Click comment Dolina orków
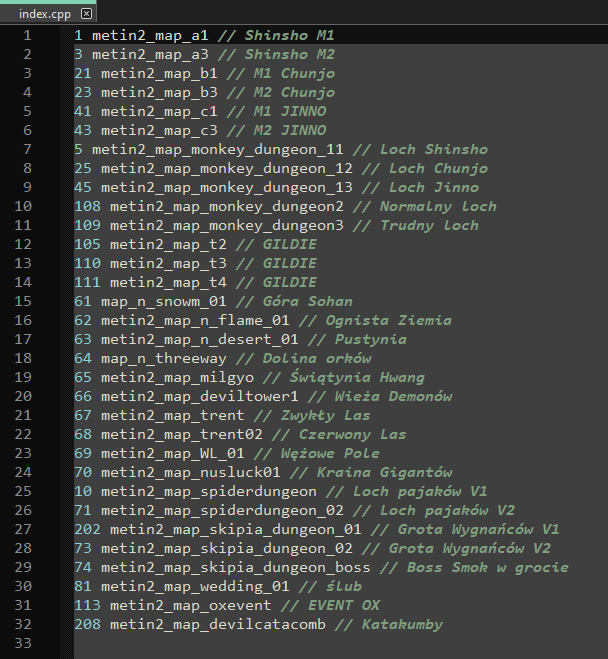Image resolution: width=608 pixels, height=659 pixels. 317,358
